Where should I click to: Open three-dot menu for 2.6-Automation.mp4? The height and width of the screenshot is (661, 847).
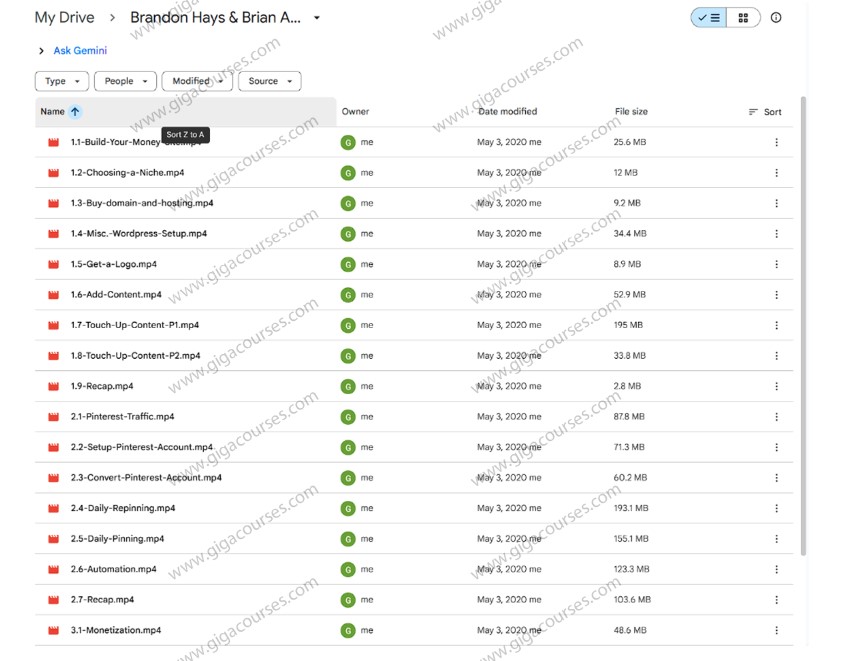(776, 570)
